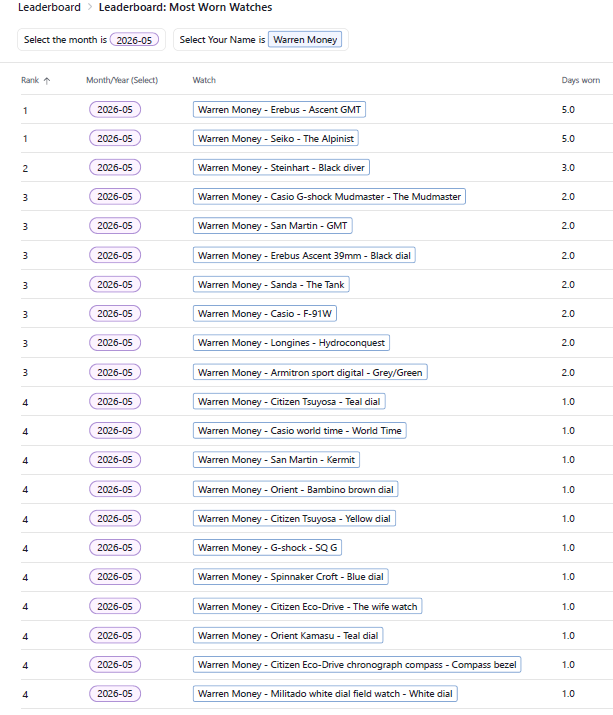This screenshot has width=613, height=715.
Task: Click rank 2 in the Steinhart Black diver row
Action: 25,168
